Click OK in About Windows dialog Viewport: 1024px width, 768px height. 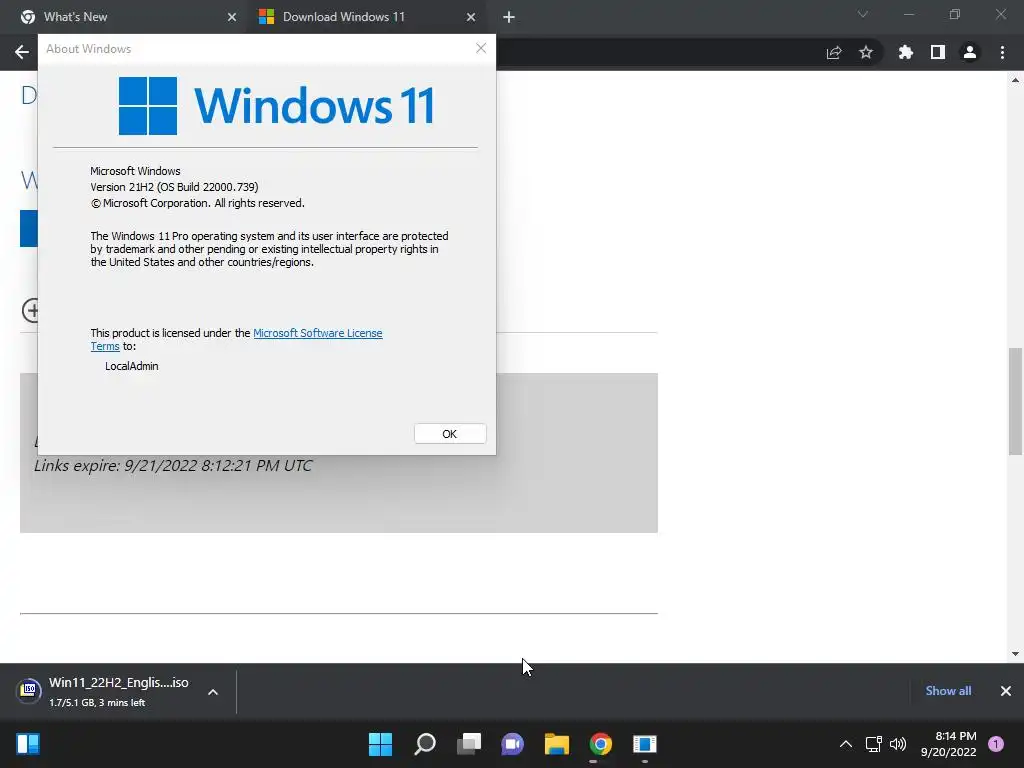450,434
